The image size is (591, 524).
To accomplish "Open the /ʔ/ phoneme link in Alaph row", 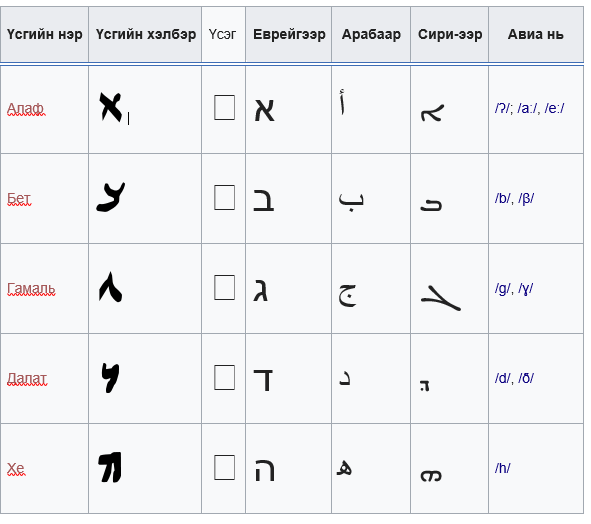I will coord(502,109).
